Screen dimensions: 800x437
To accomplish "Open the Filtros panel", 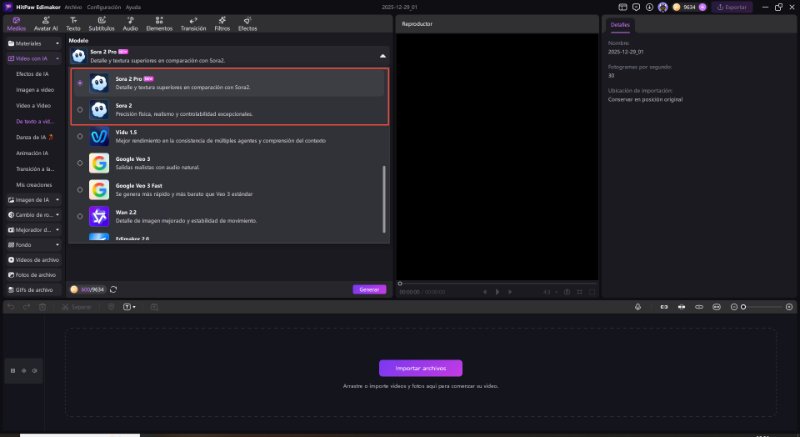I will click(222, 24).
